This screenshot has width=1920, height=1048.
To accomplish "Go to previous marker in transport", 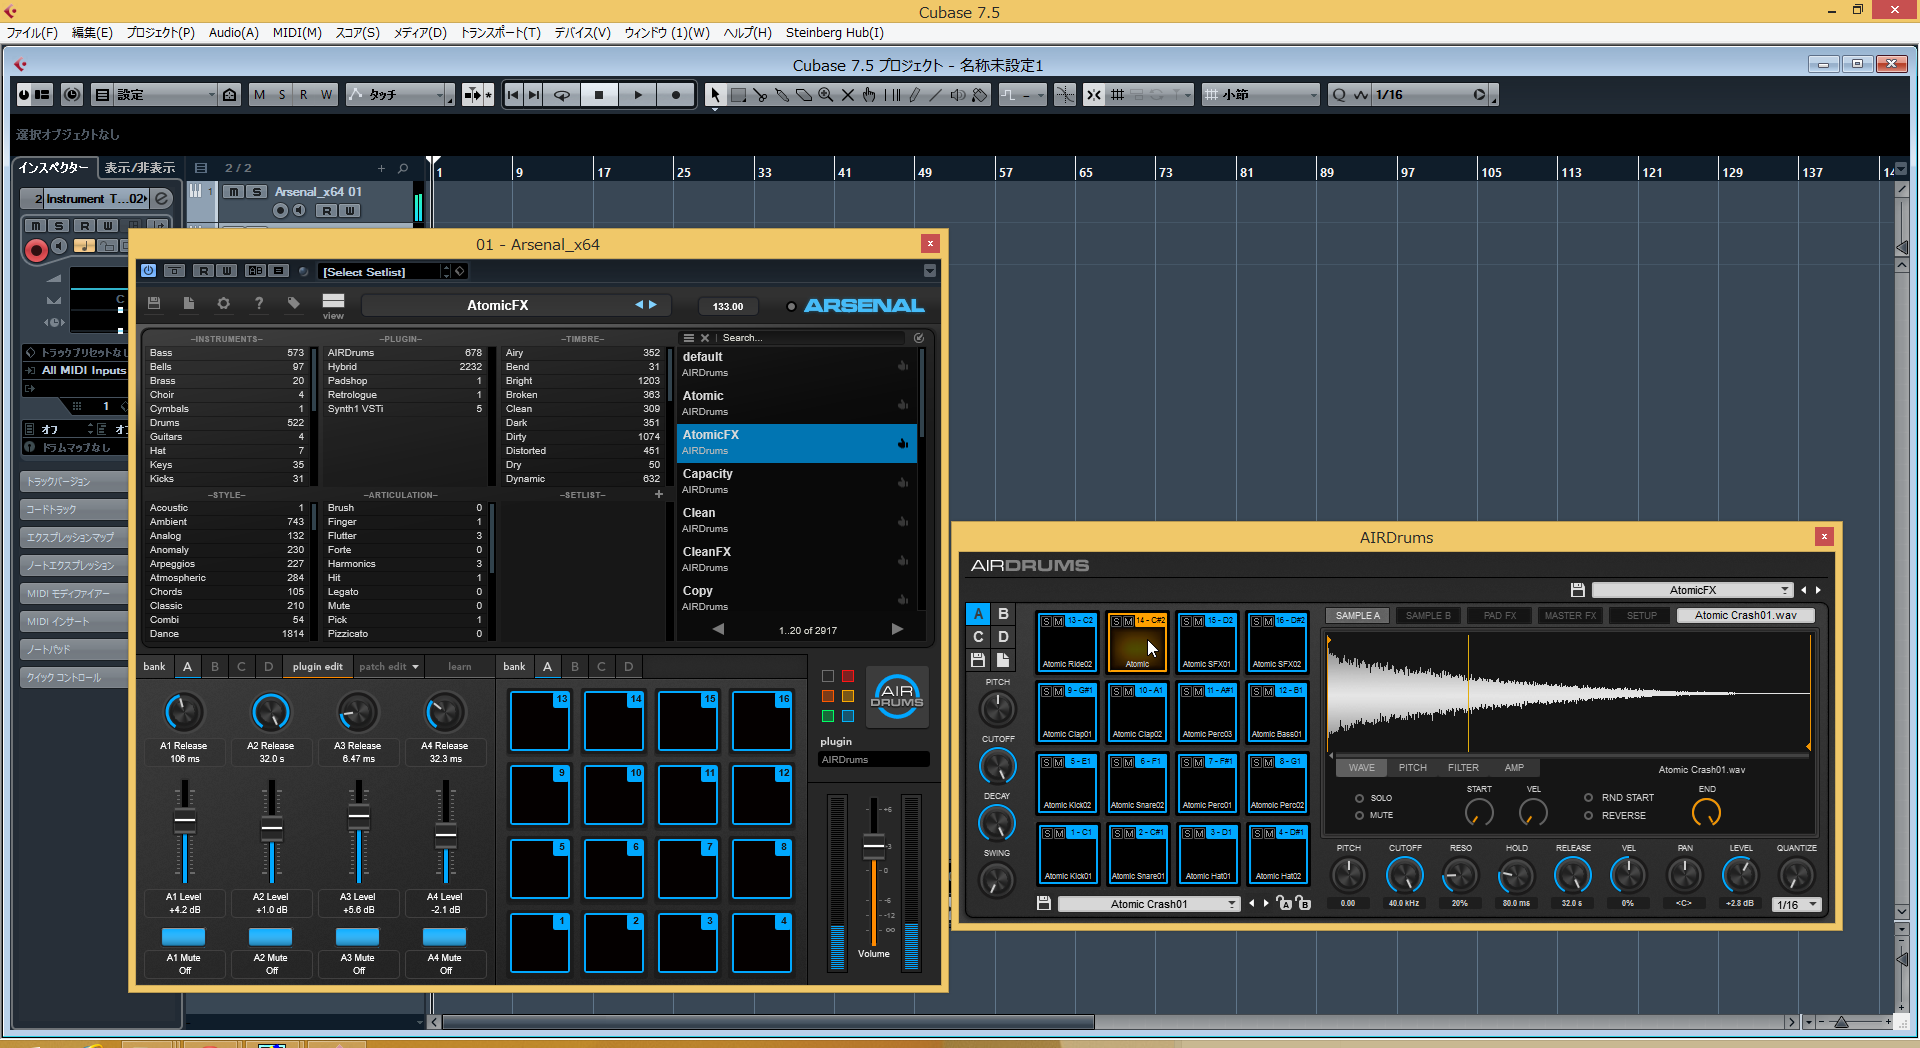I will 513,95.
